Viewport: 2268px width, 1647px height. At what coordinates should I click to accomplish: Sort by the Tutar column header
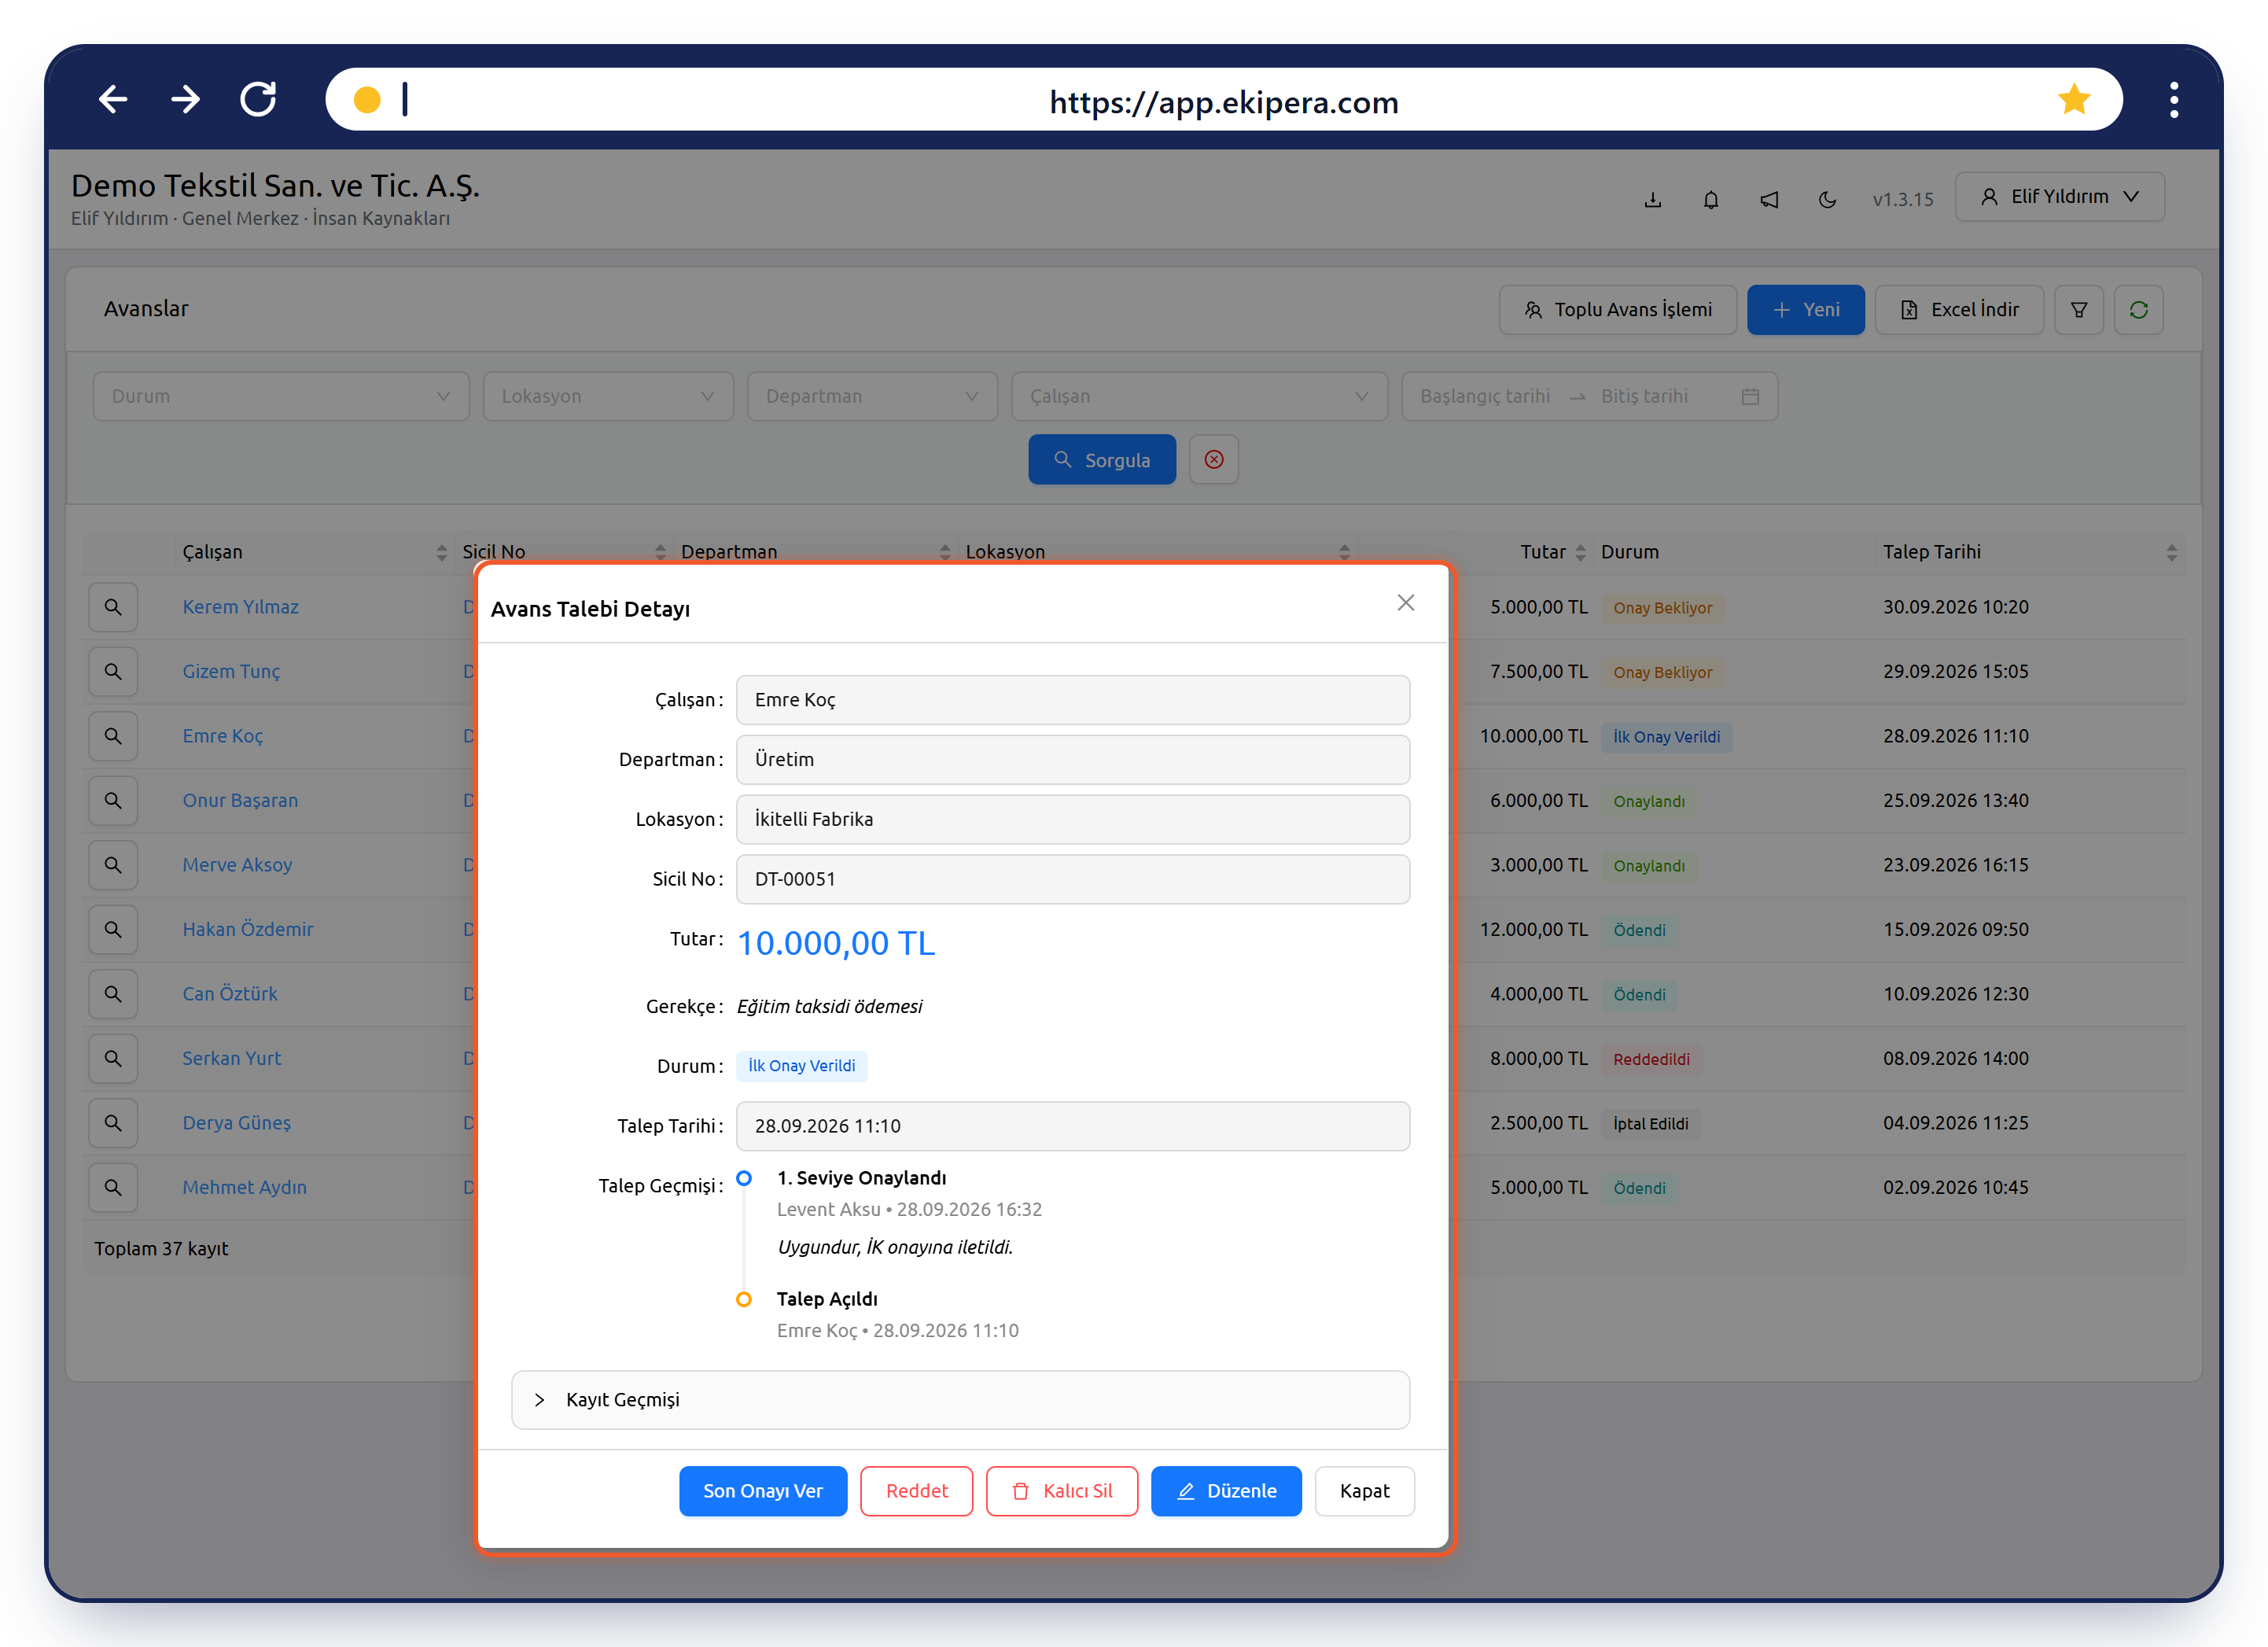1475,552
